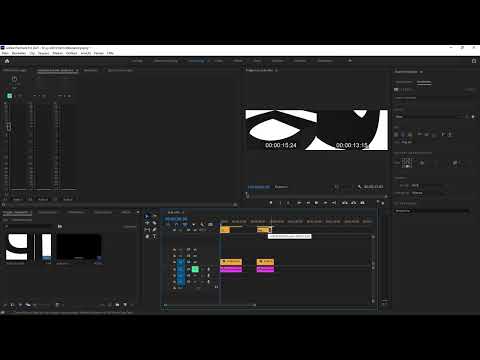Select the Ripple Edit tool
The image size is (480, 360).
click(x=147, y=223)
